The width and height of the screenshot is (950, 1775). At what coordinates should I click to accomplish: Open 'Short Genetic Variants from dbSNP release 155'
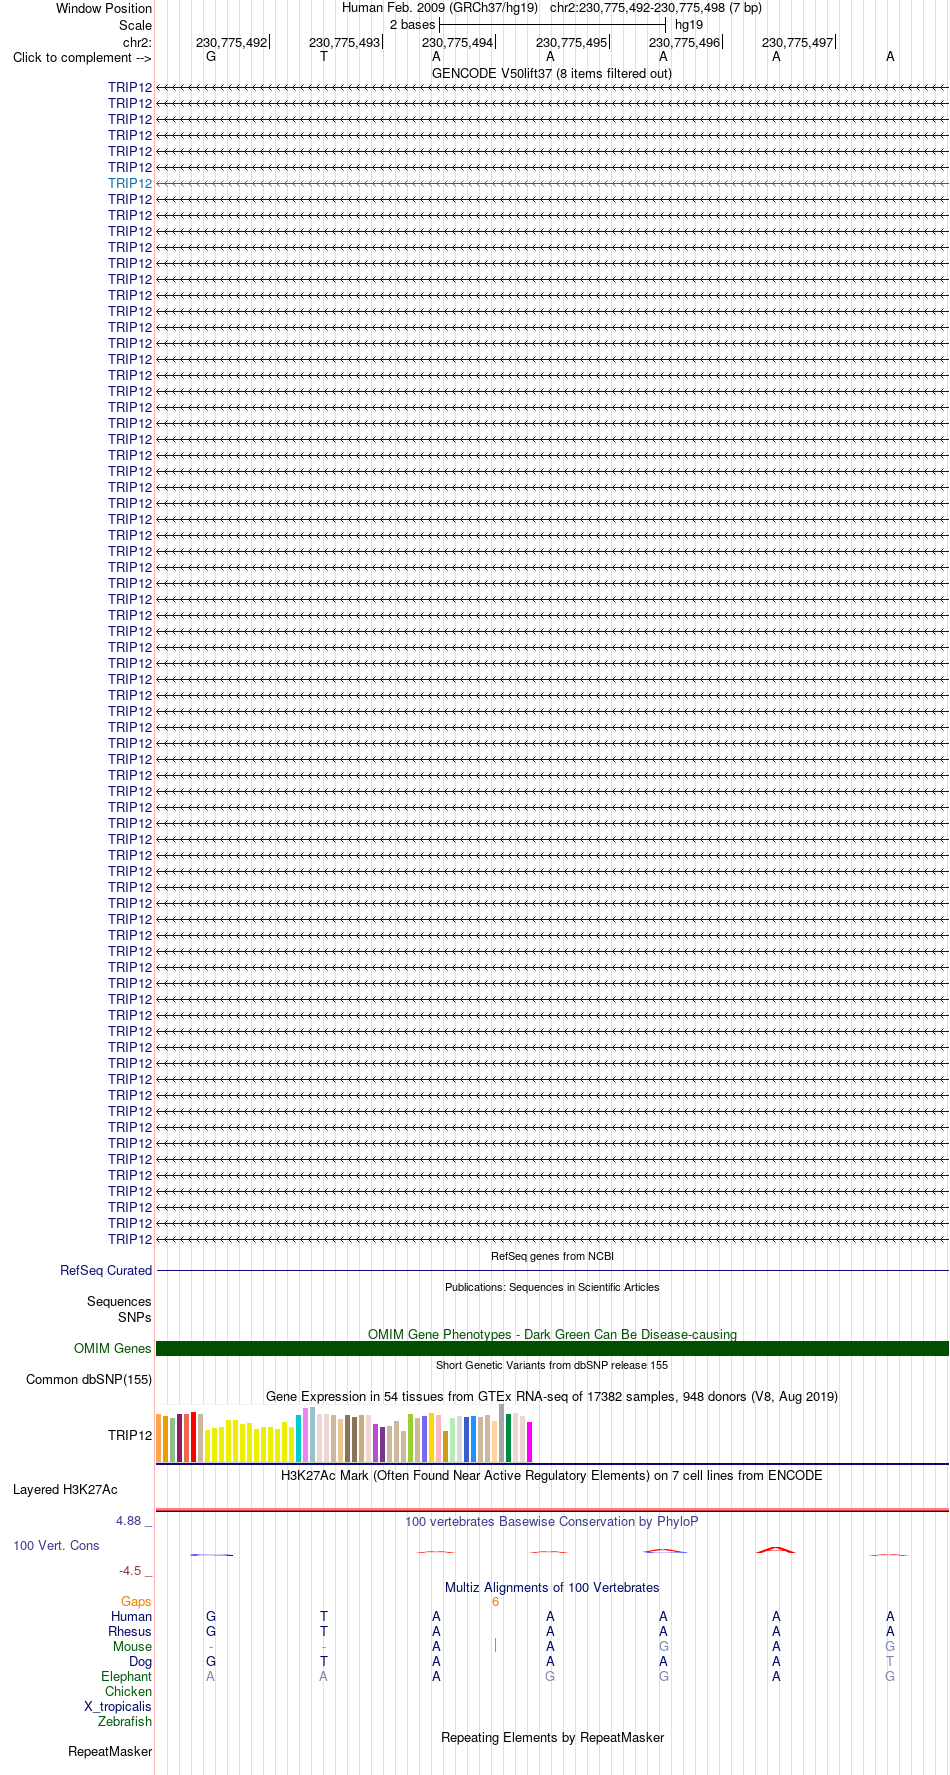click(x=552, y=1365)
